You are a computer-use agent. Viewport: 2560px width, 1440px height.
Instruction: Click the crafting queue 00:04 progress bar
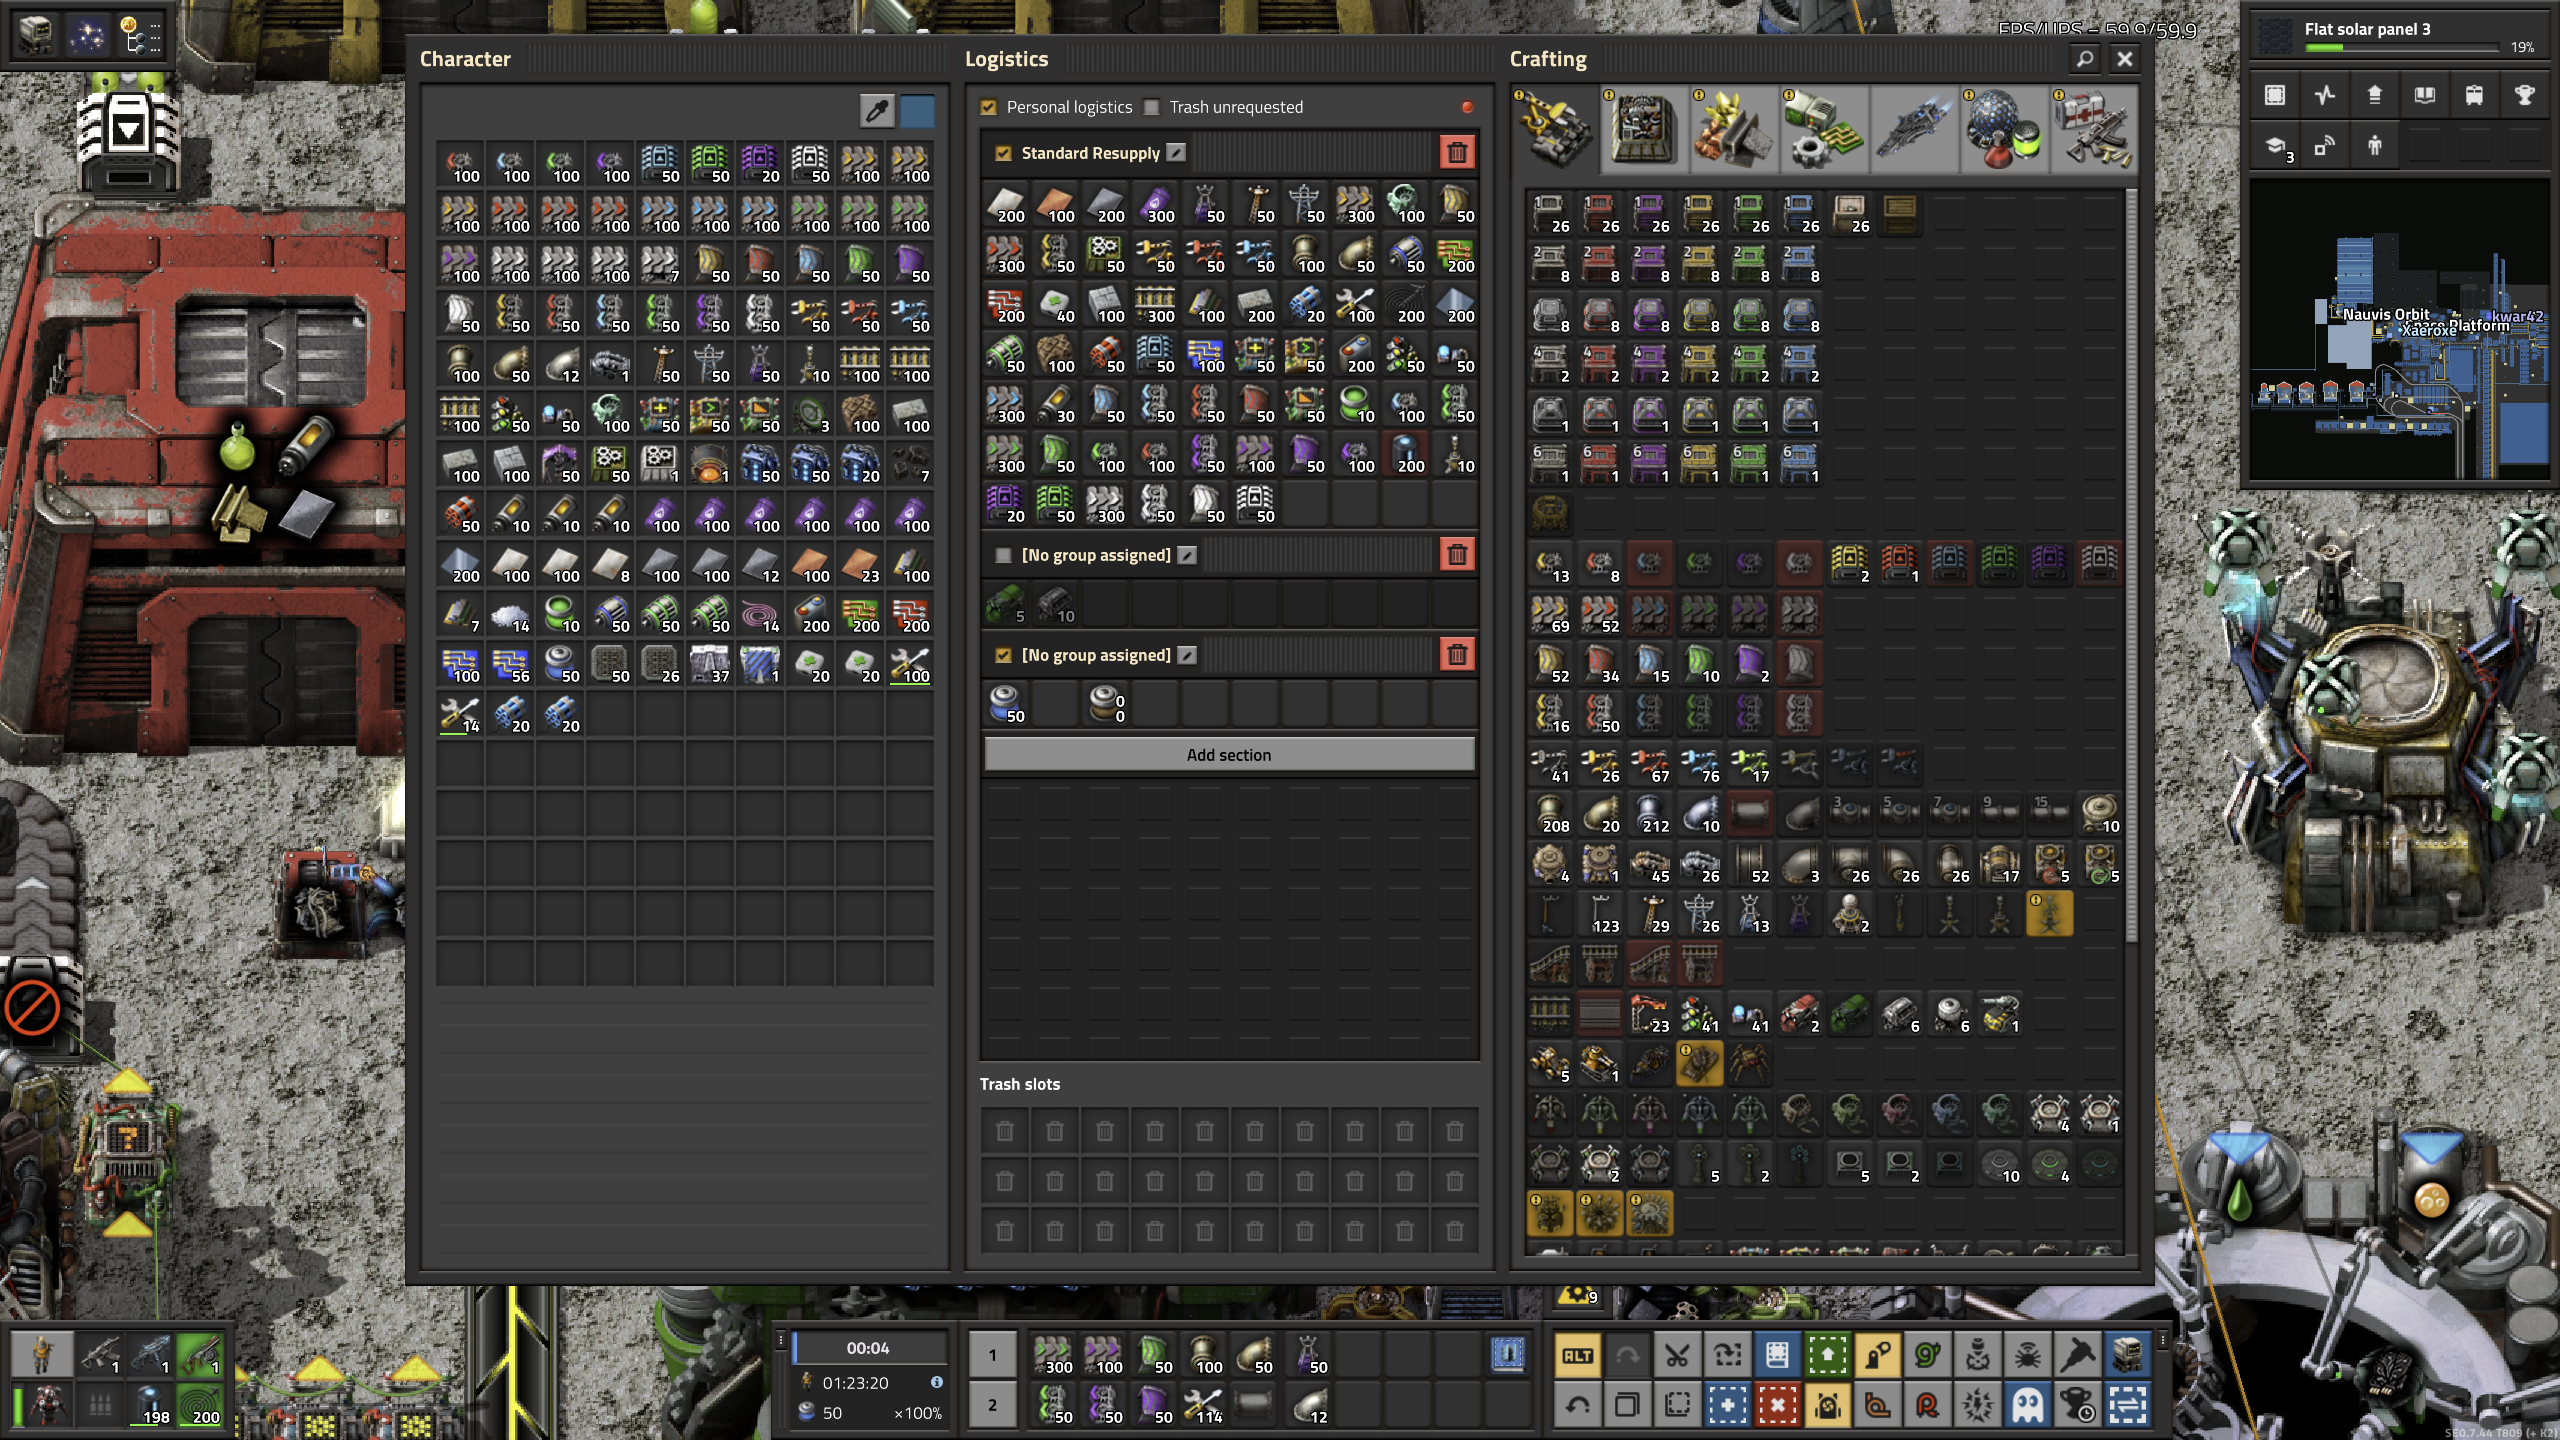[x=868, y=1348]
